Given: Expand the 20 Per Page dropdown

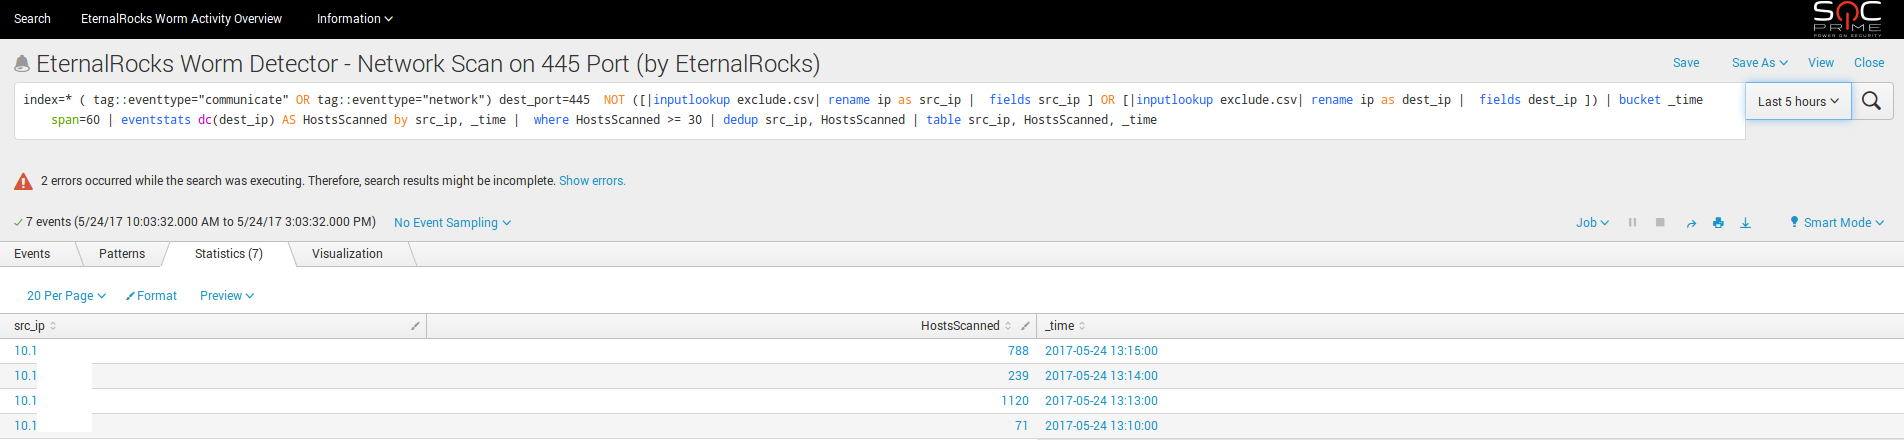Looking at the screenshot, I should (x=66, y=296).
